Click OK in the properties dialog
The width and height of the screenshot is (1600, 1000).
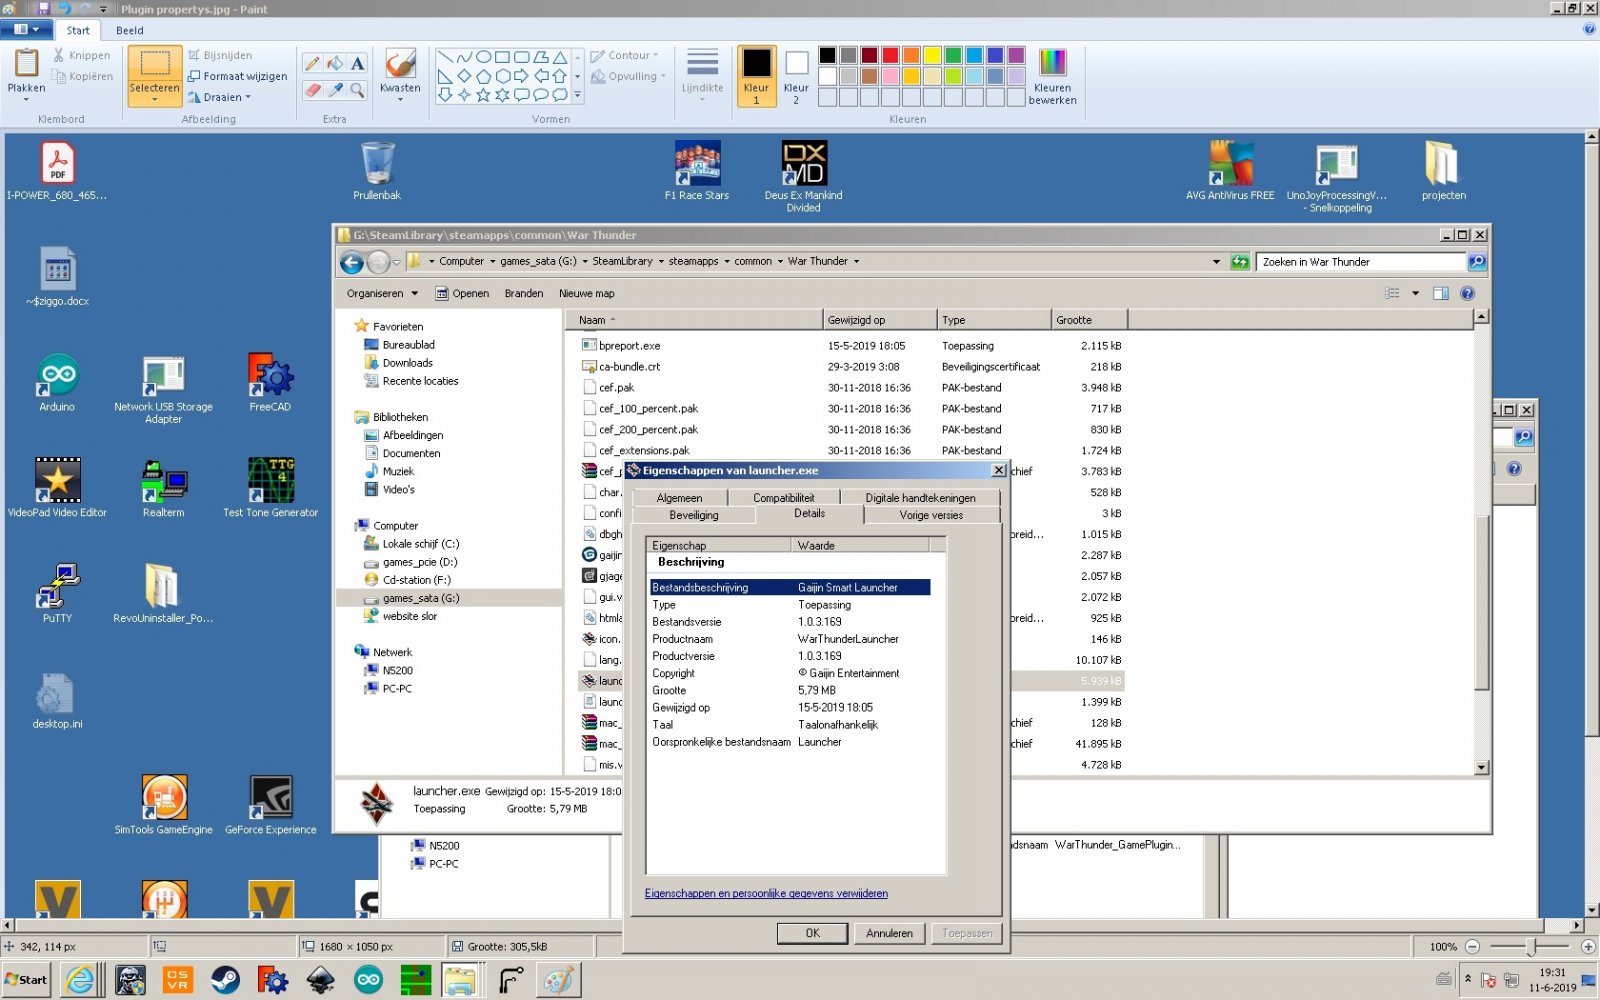813,933
